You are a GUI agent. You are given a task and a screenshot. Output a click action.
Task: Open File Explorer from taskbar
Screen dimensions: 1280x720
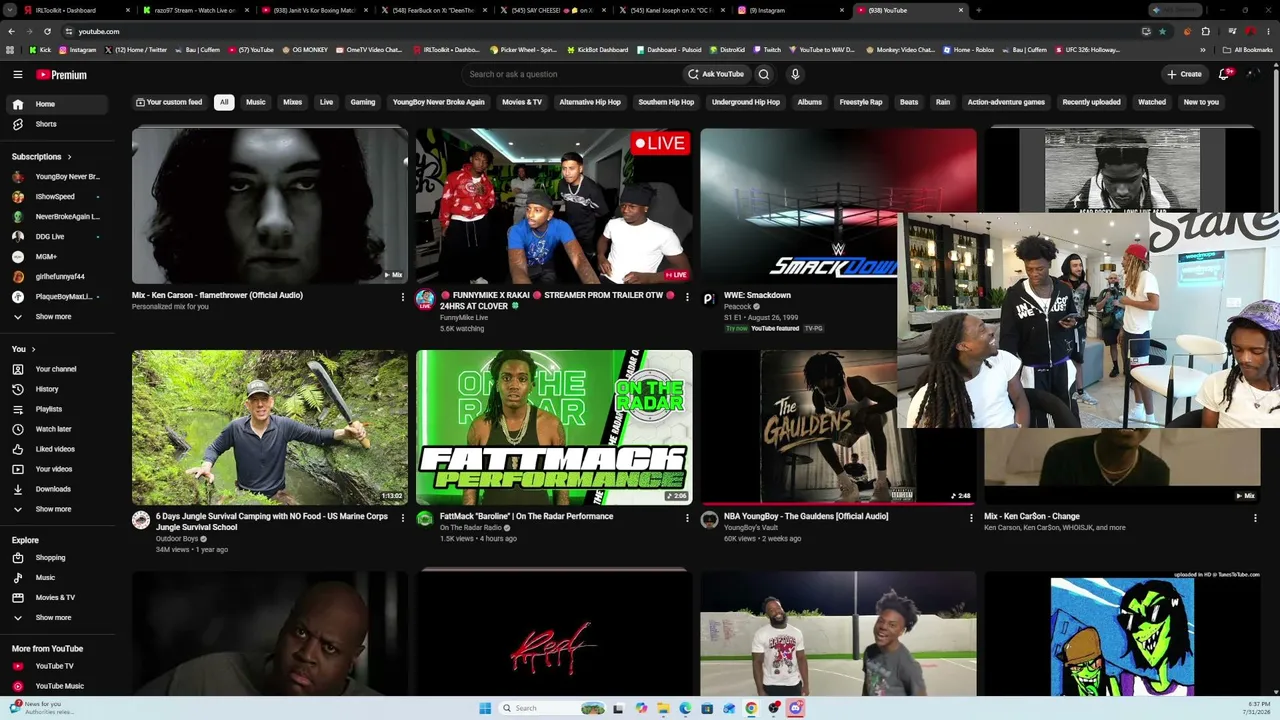point(663,708)
